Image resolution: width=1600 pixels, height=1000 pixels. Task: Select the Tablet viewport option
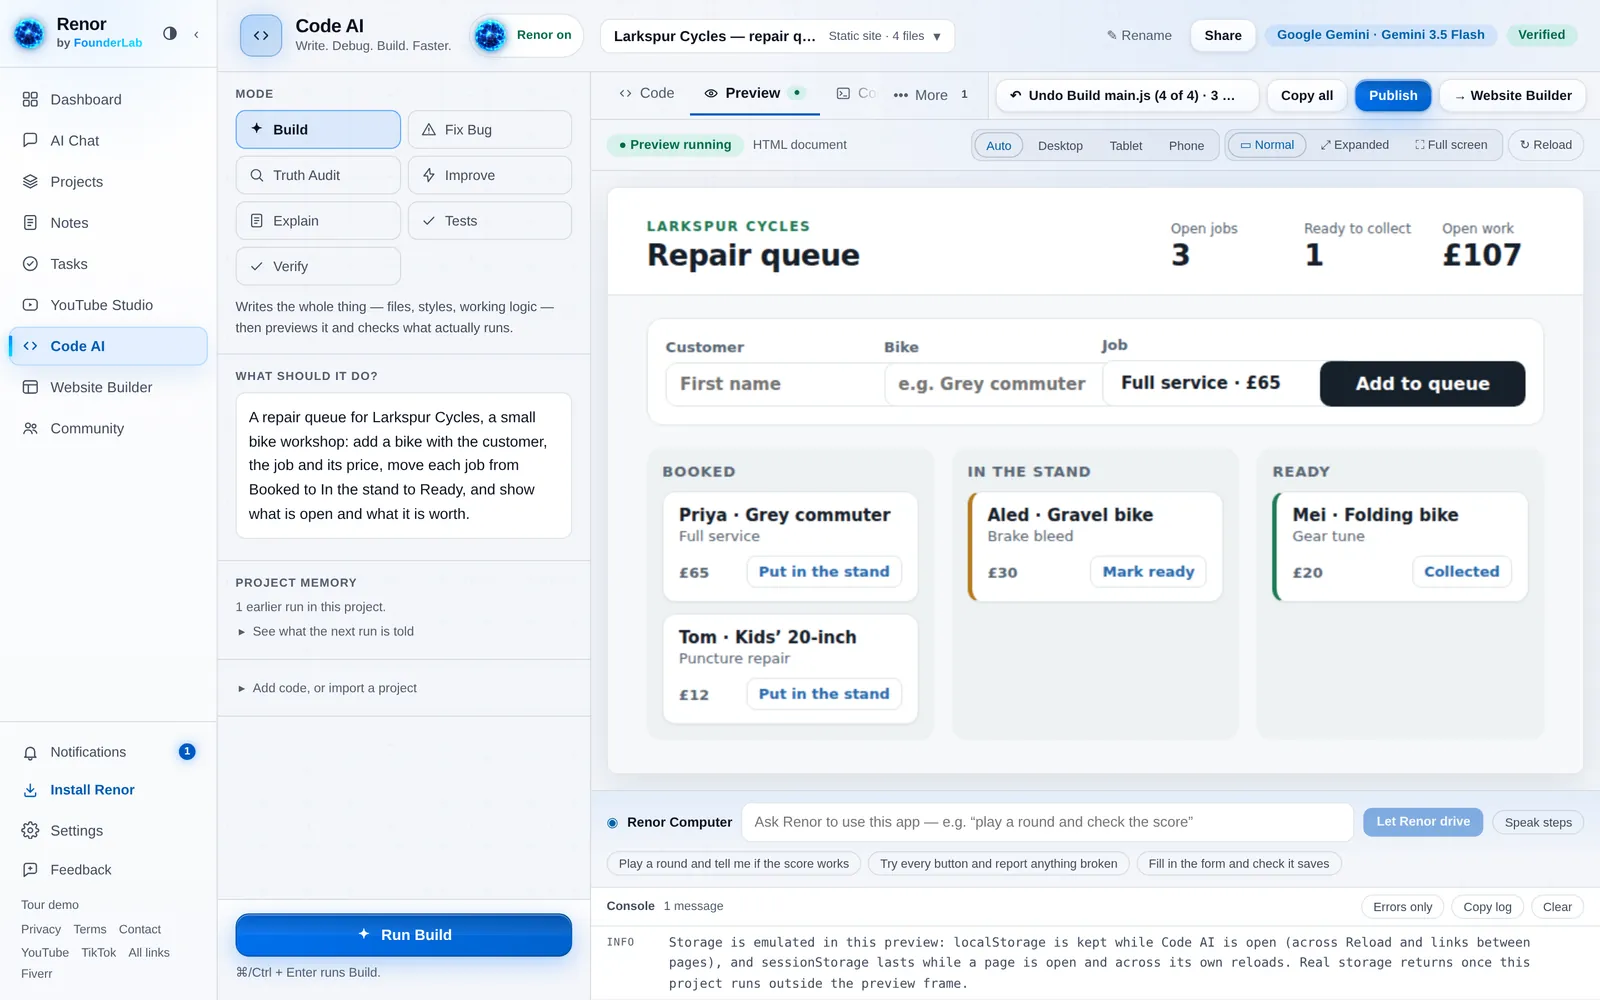tap(1125, 145)
